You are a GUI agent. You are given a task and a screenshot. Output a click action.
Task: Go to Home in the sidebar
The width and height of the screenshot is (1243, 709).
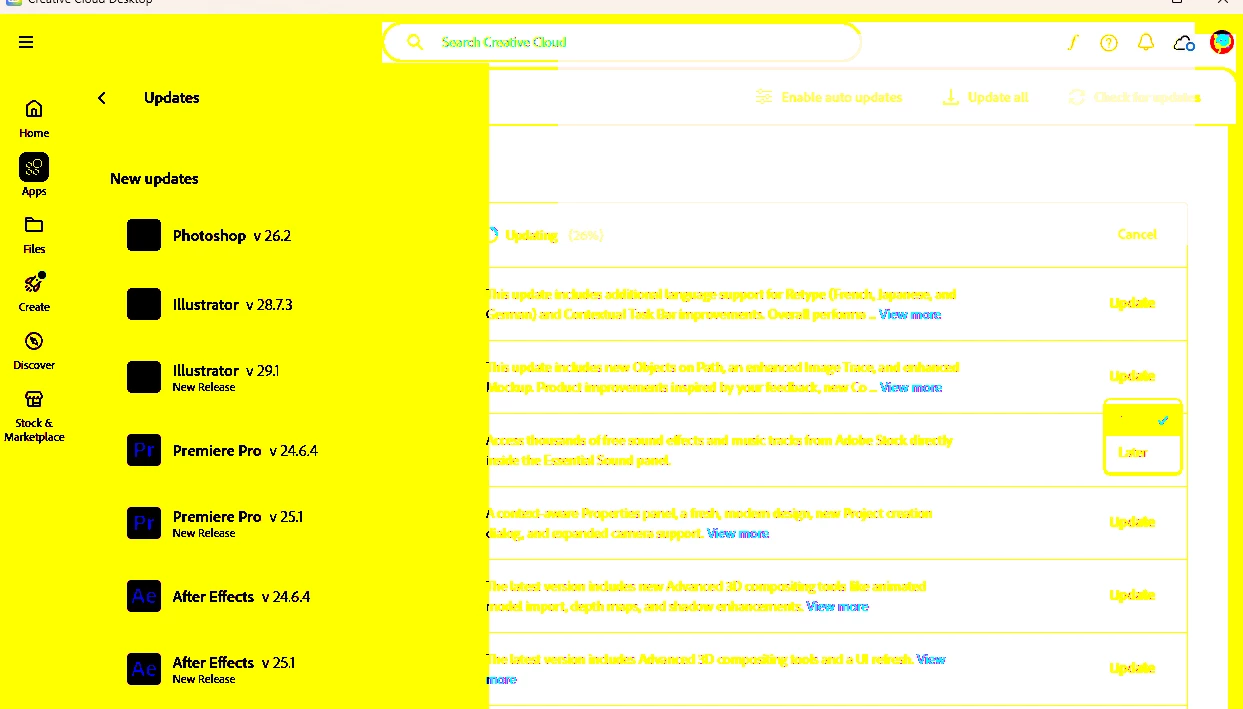(34, 118)
